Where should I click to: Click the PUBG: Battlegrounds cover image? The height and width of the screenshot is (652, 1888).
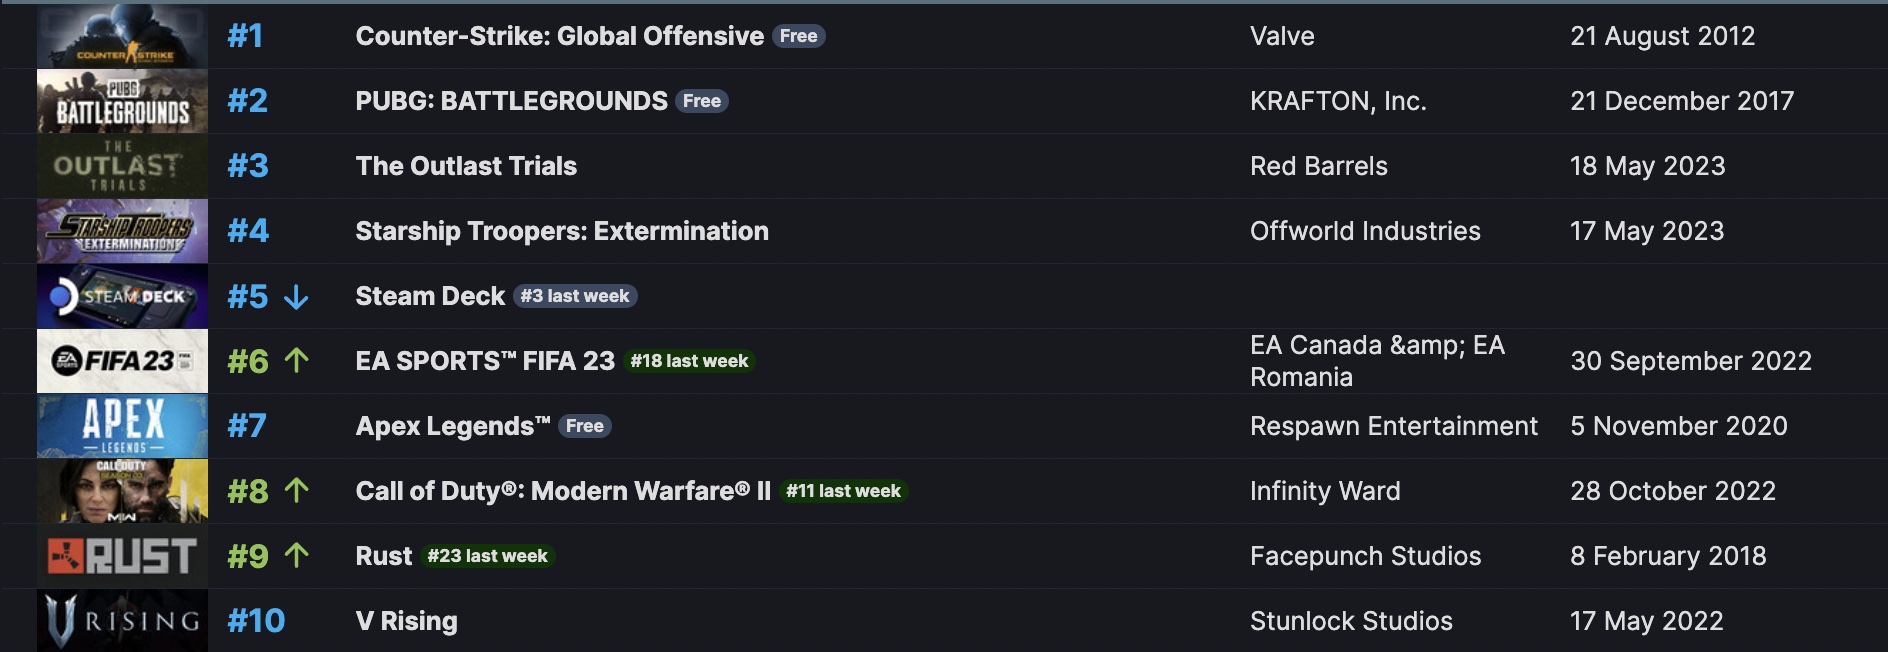pyautogui.click(x=120, y=100)
